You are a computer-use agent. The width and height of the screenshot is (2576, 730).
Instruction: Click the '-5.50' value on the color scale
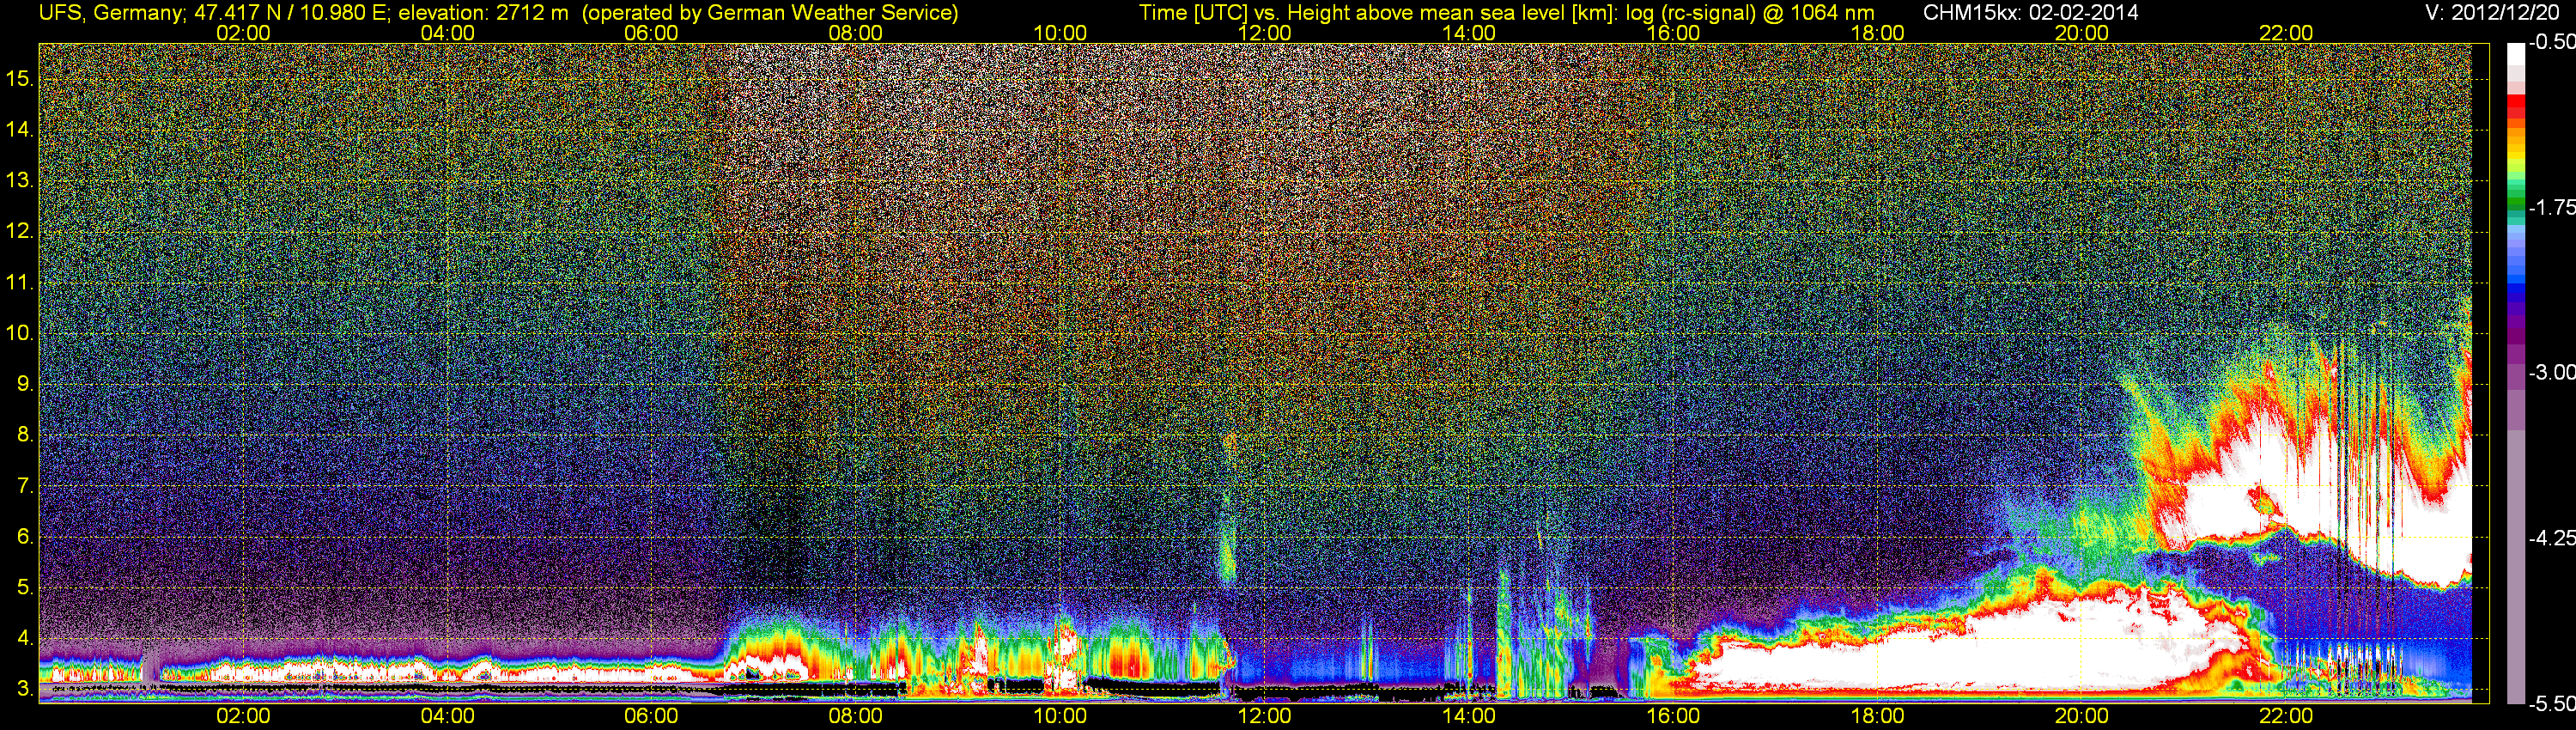2551,703
